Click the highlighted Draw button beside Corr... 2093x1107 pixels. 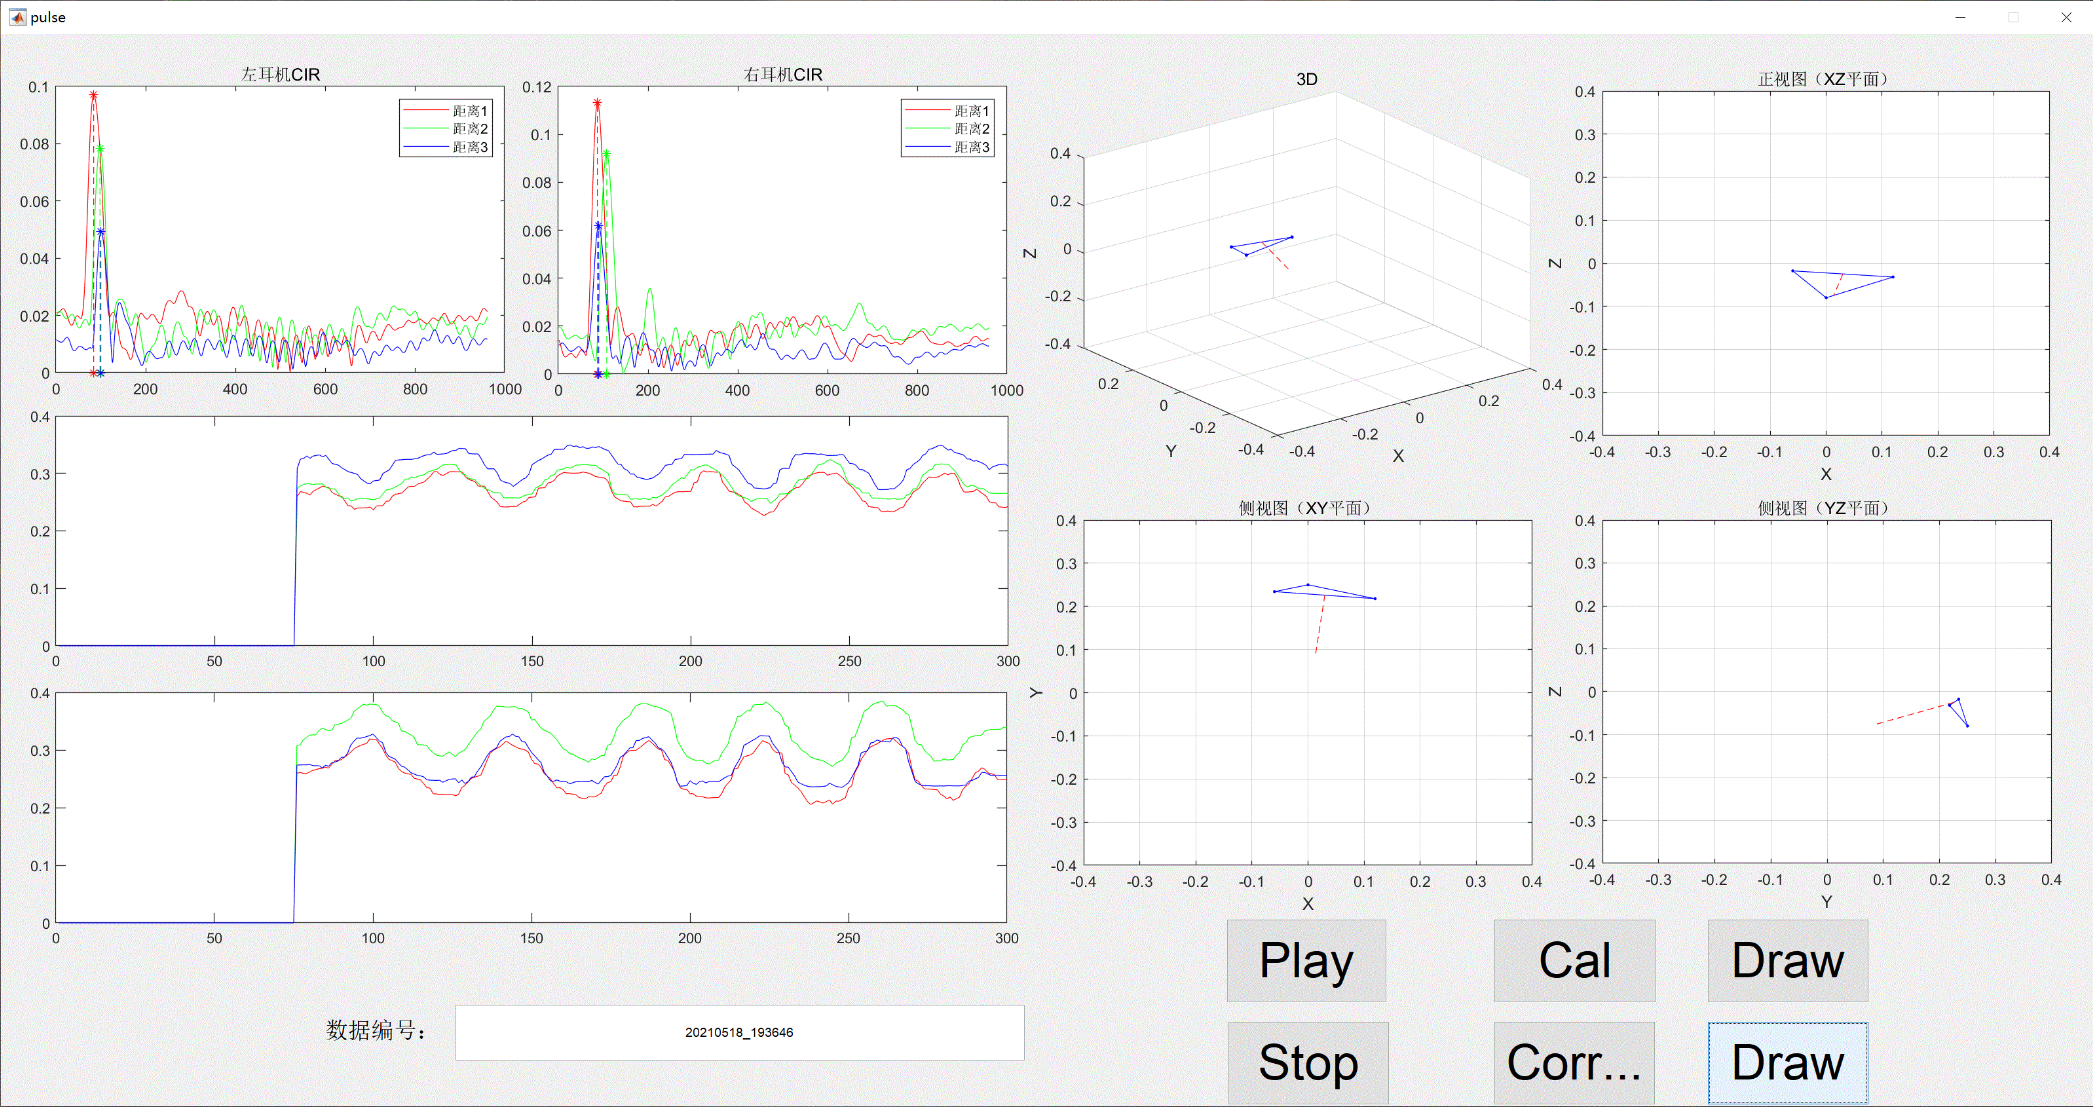click(x=1787, y=1063)
